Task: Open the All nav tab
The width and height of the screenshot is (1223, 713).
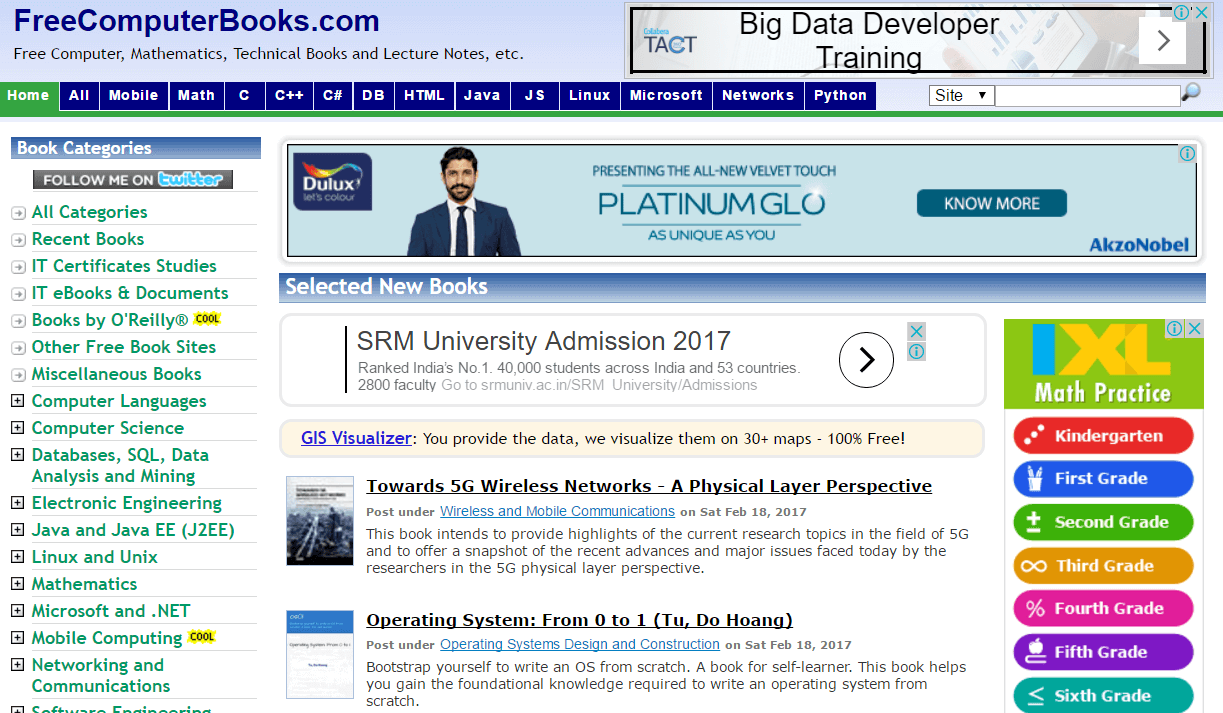Action: [79, 96]
